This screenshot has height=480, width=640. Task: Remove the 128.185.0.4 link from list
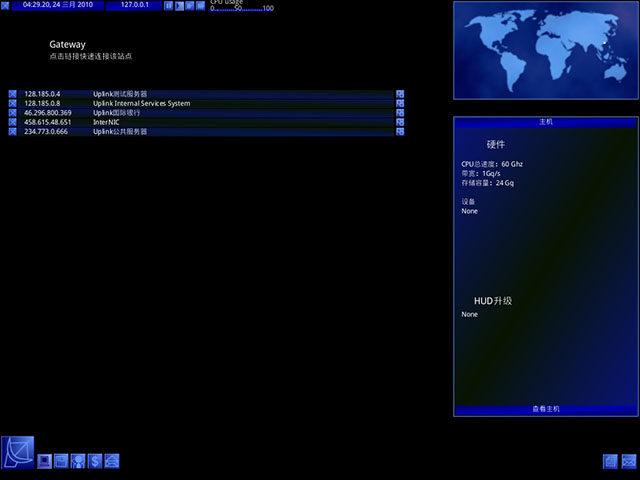13,94
